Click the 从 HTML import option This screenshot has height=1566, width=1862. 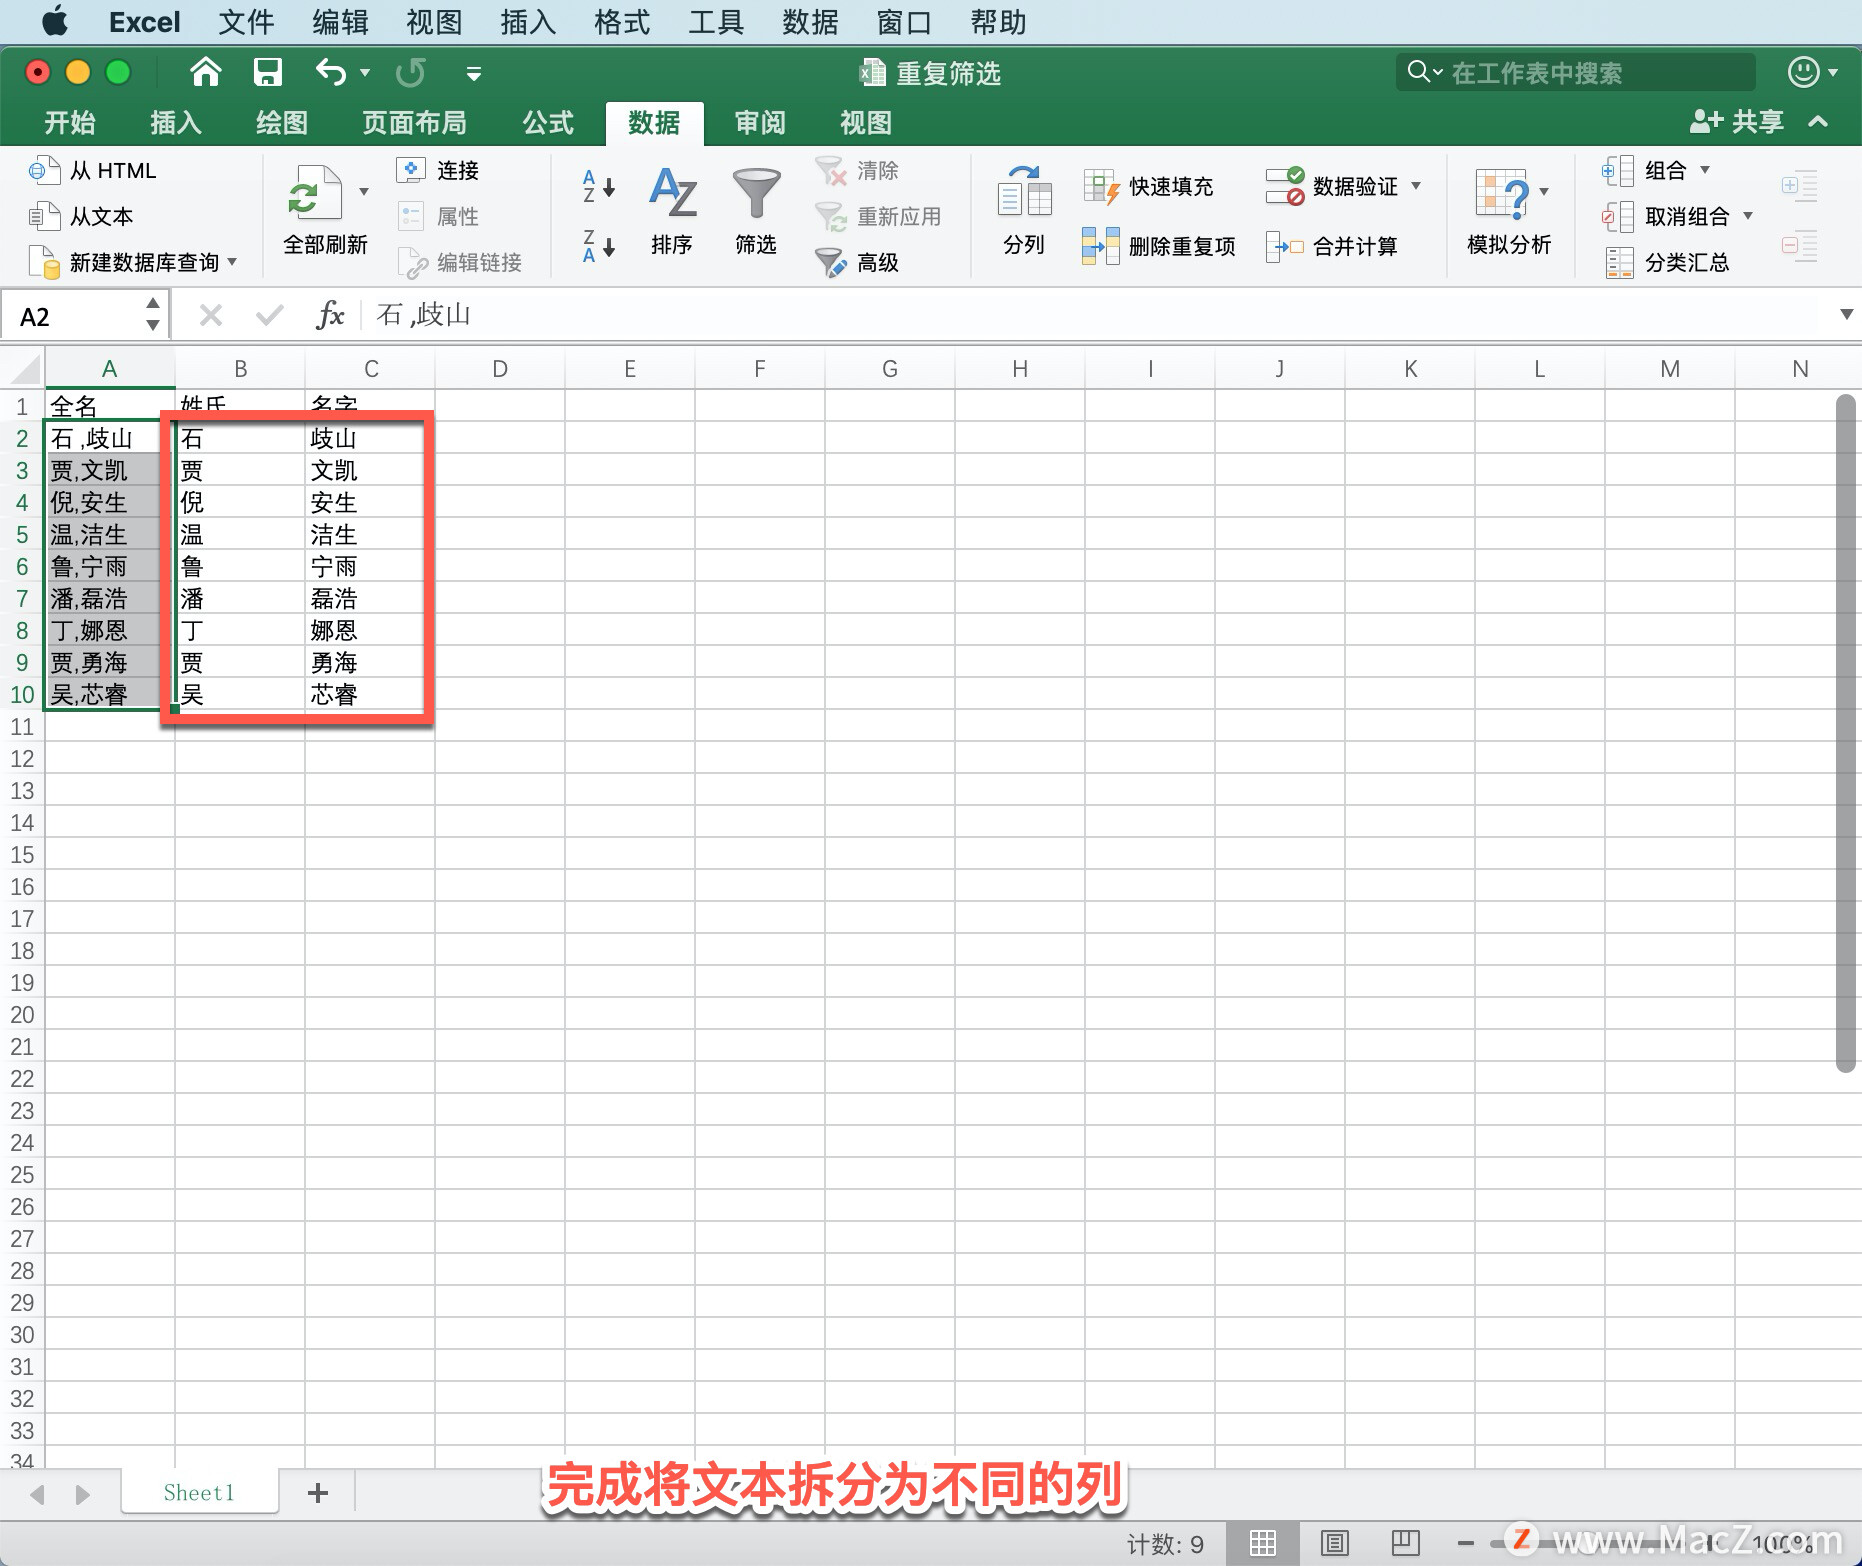(93, 170)
